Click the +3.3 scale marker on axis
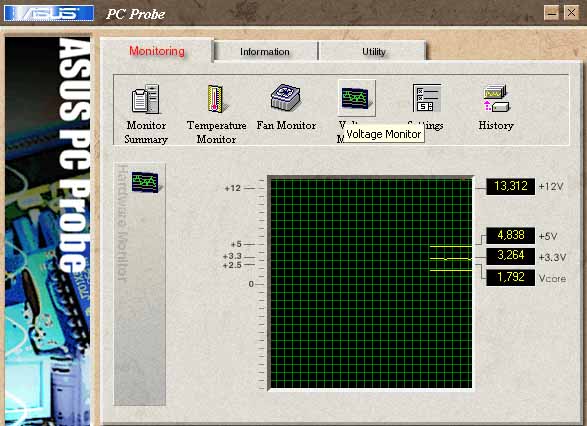Image resolution: width=587 pixels, height=426 pixels. (x=232, y=256)
